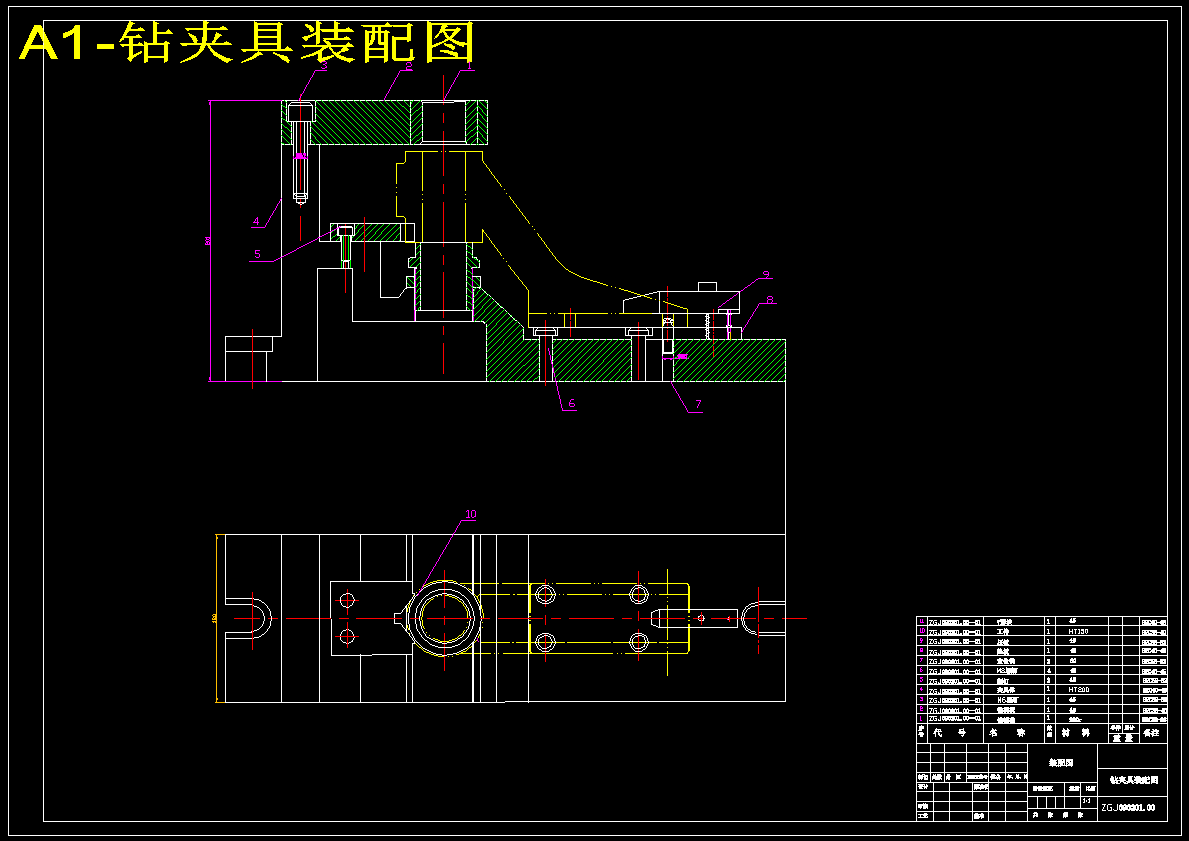The width and height of the screenshot is (1189, 841).
Task: Click part callout number 6 below the base
Action: (x=572, y=403)
